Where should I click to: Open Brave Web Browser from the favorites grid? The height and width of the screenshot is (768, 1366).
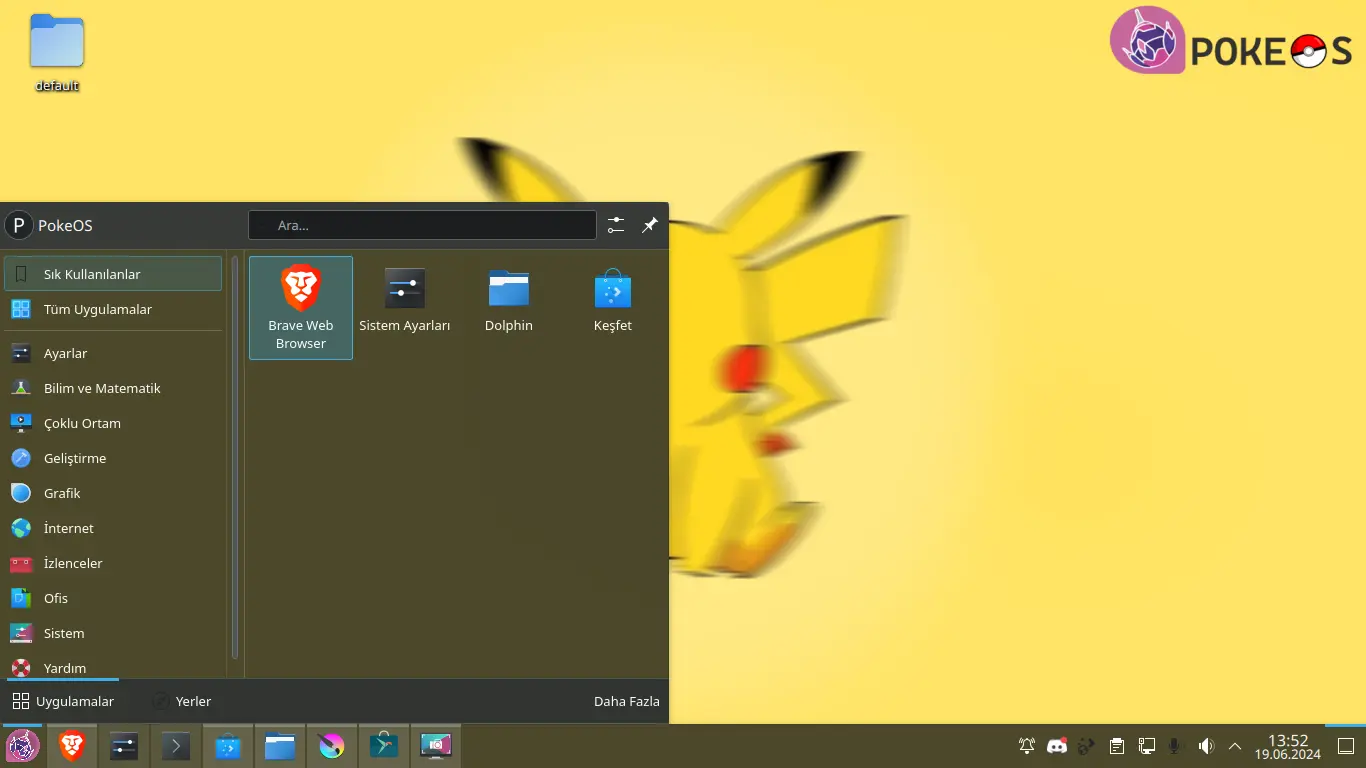pos(301,308)
